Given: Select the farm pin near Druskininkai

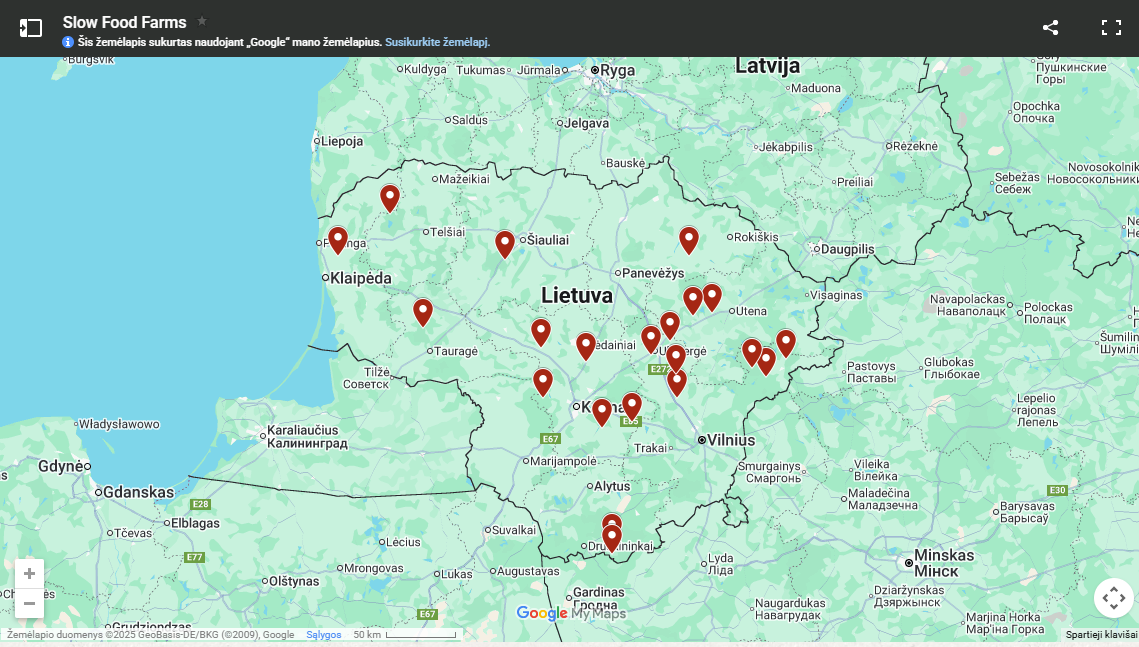Looking at the screenshot, I should (x=612, y=538).
